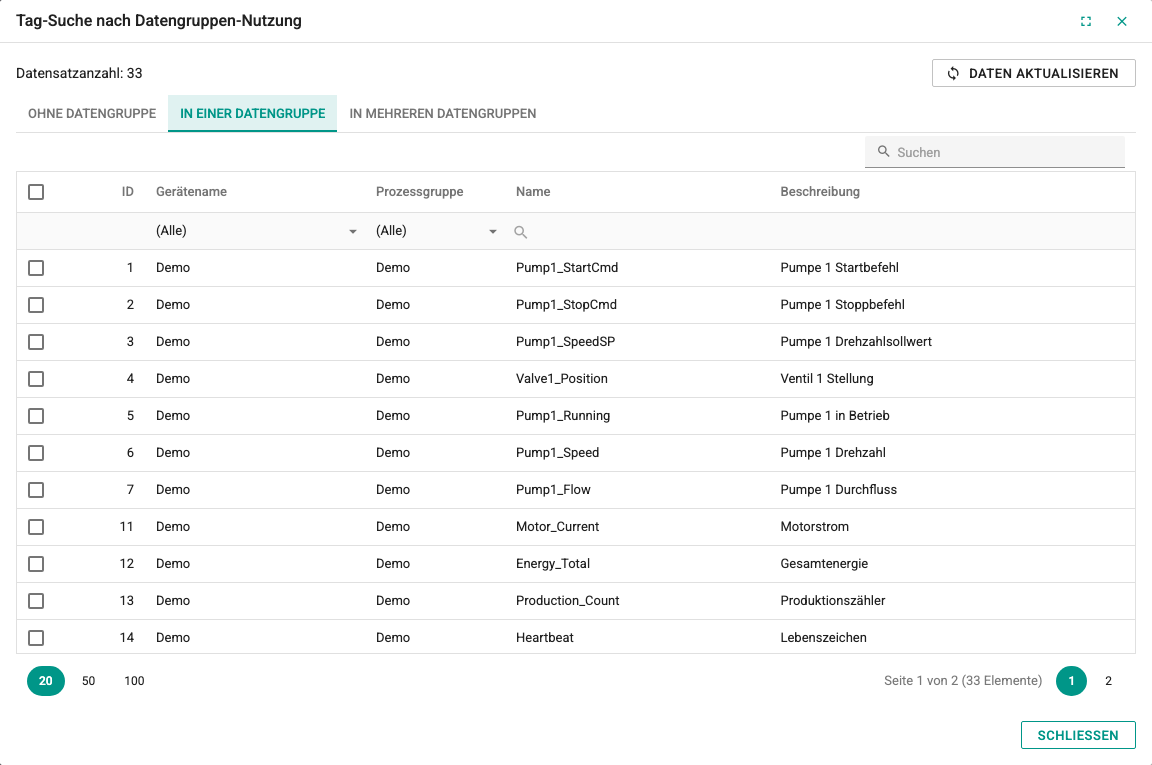Click the 'Pumpe 1 Drehzahlsollwert' description
Image resolution: width=1152 pixels, height=765 pixels.
click(x=856, y=342)
